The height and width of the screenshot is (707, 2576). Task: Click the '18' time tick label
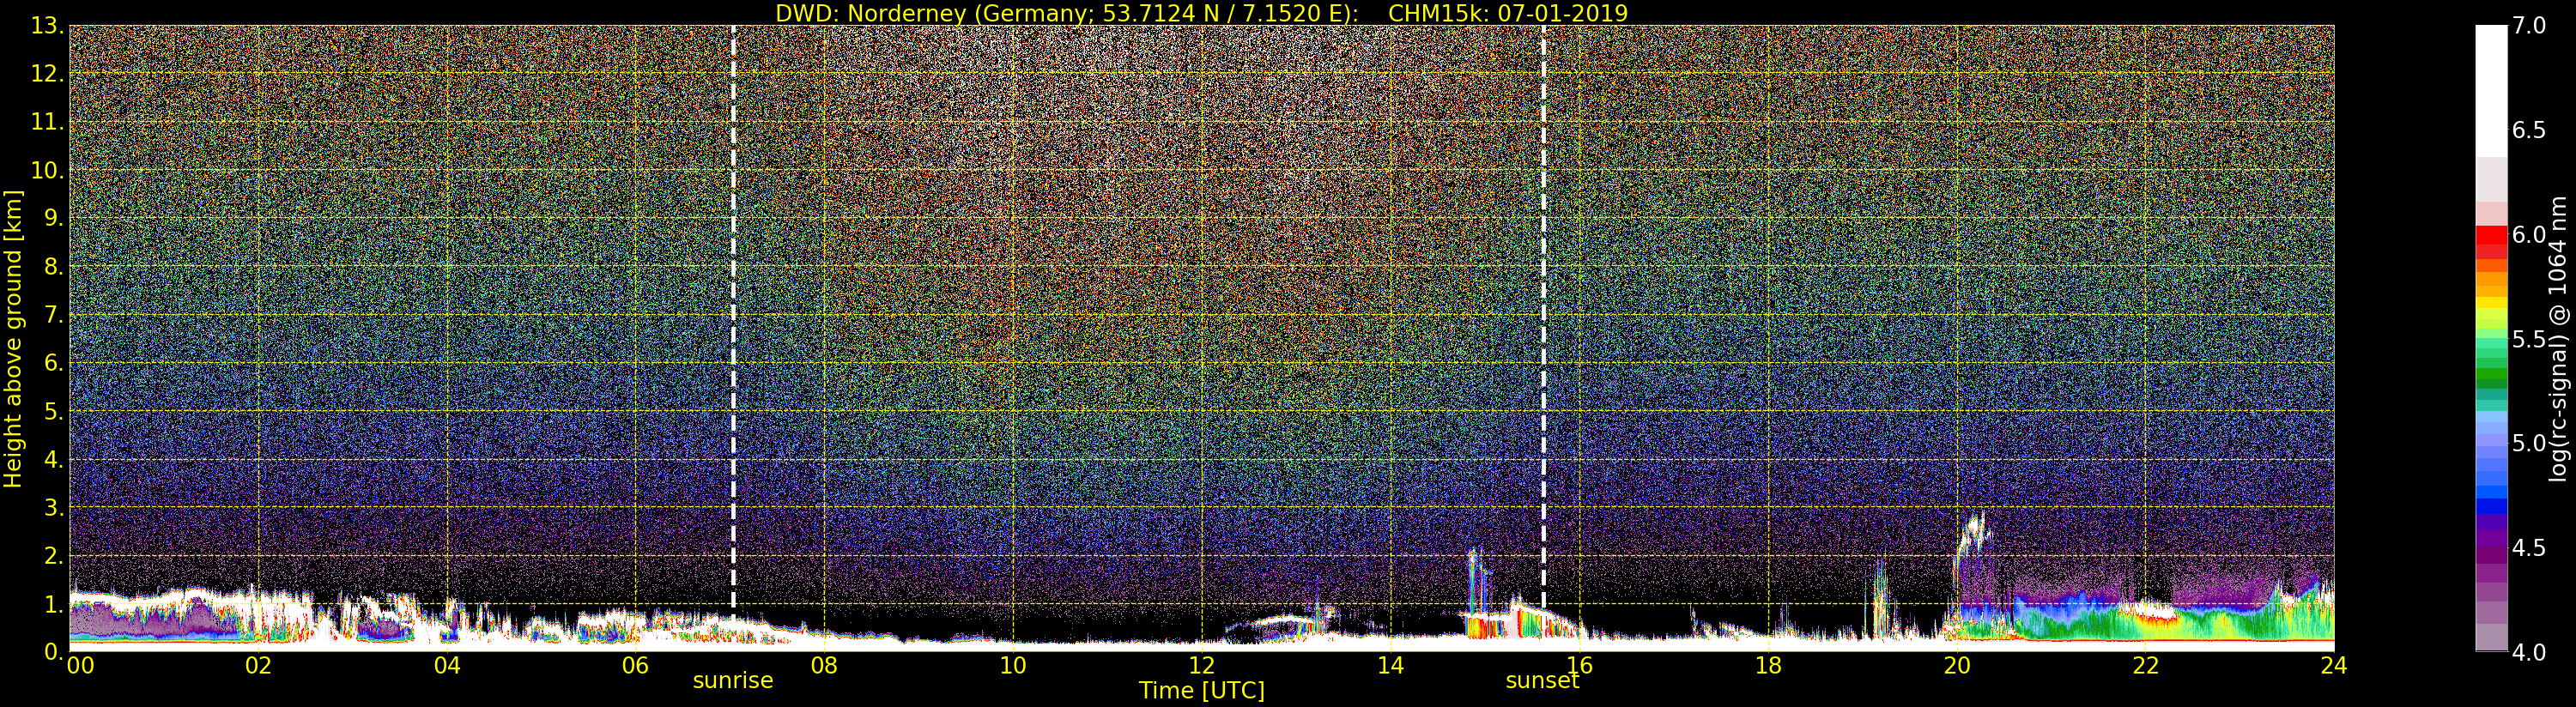[x=1768, y=665]
